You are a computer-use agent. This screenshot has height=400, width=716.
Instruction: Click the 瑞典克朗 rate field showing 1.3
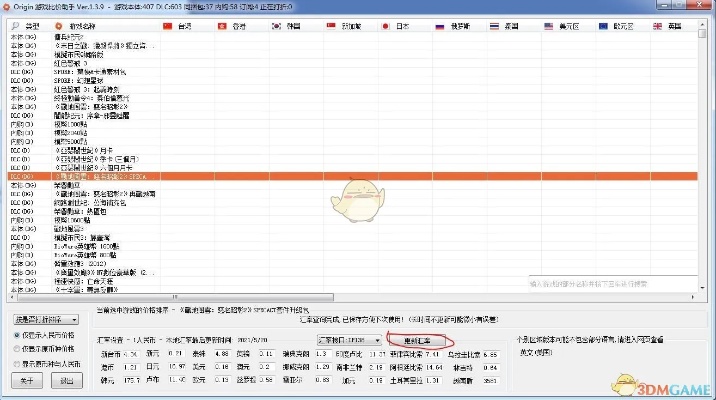click(x=323, y=353)
